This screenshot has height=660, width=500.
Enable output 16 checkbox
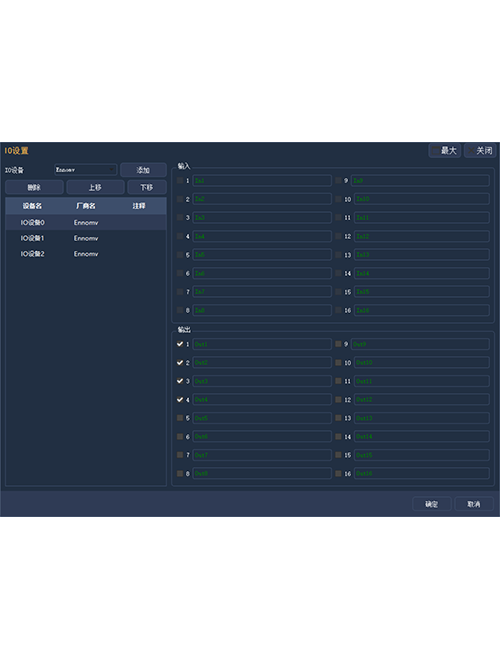pos(338,474)
